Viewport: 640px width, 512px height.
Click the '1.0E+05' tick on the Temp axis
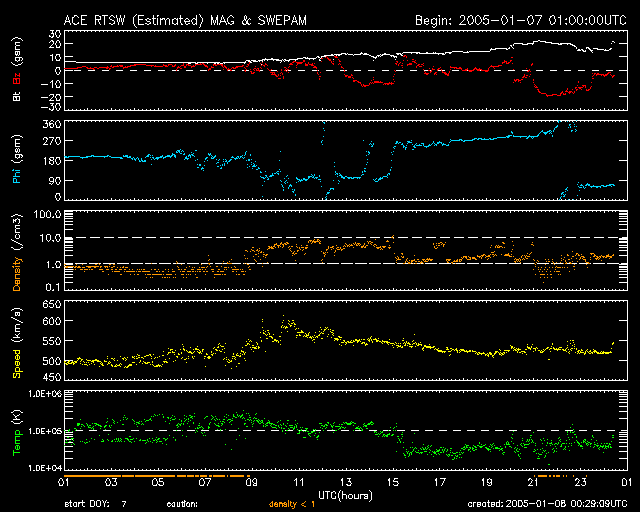(x=44, y=431)
